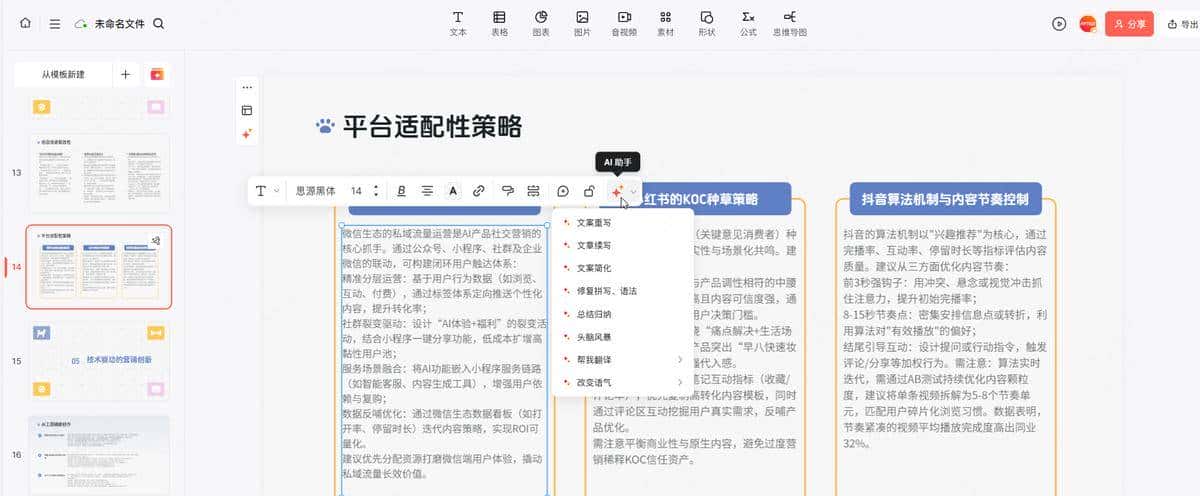Toggle the element lock icon
The image size is (1200, 496).
(x=590, y=190)
